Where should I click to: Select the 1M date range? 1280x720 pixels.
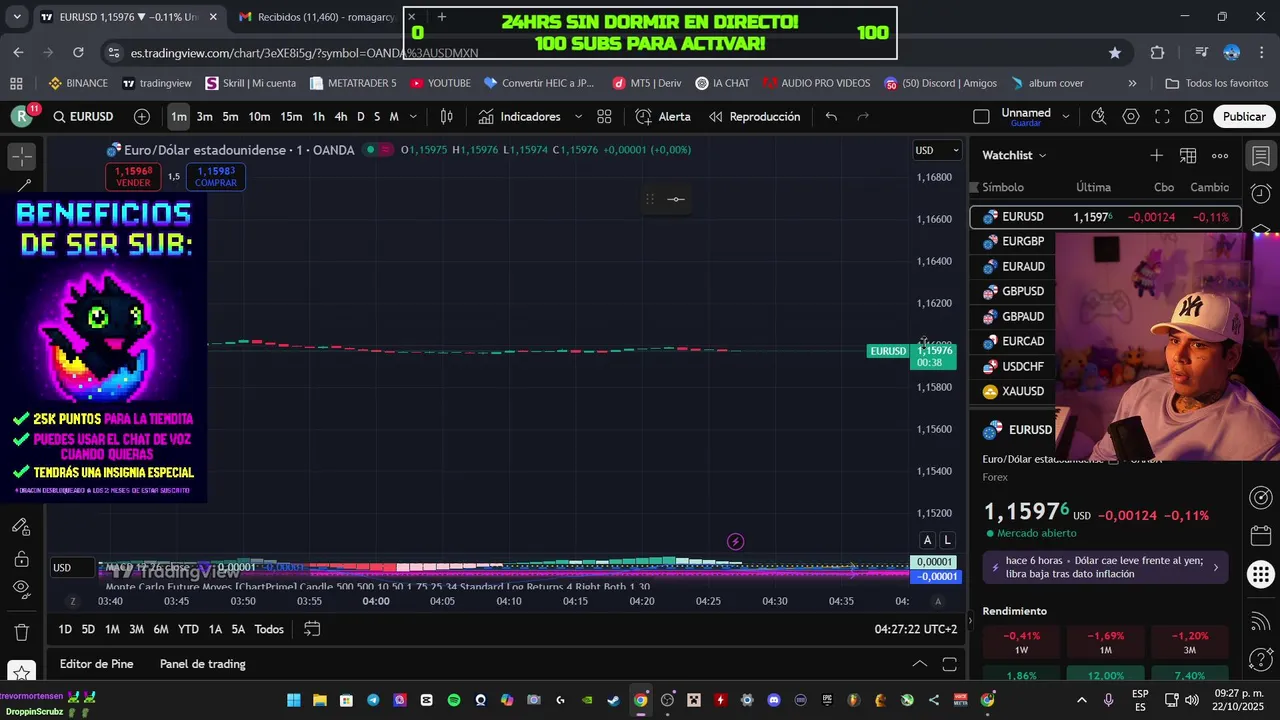(x=112, y=629)
